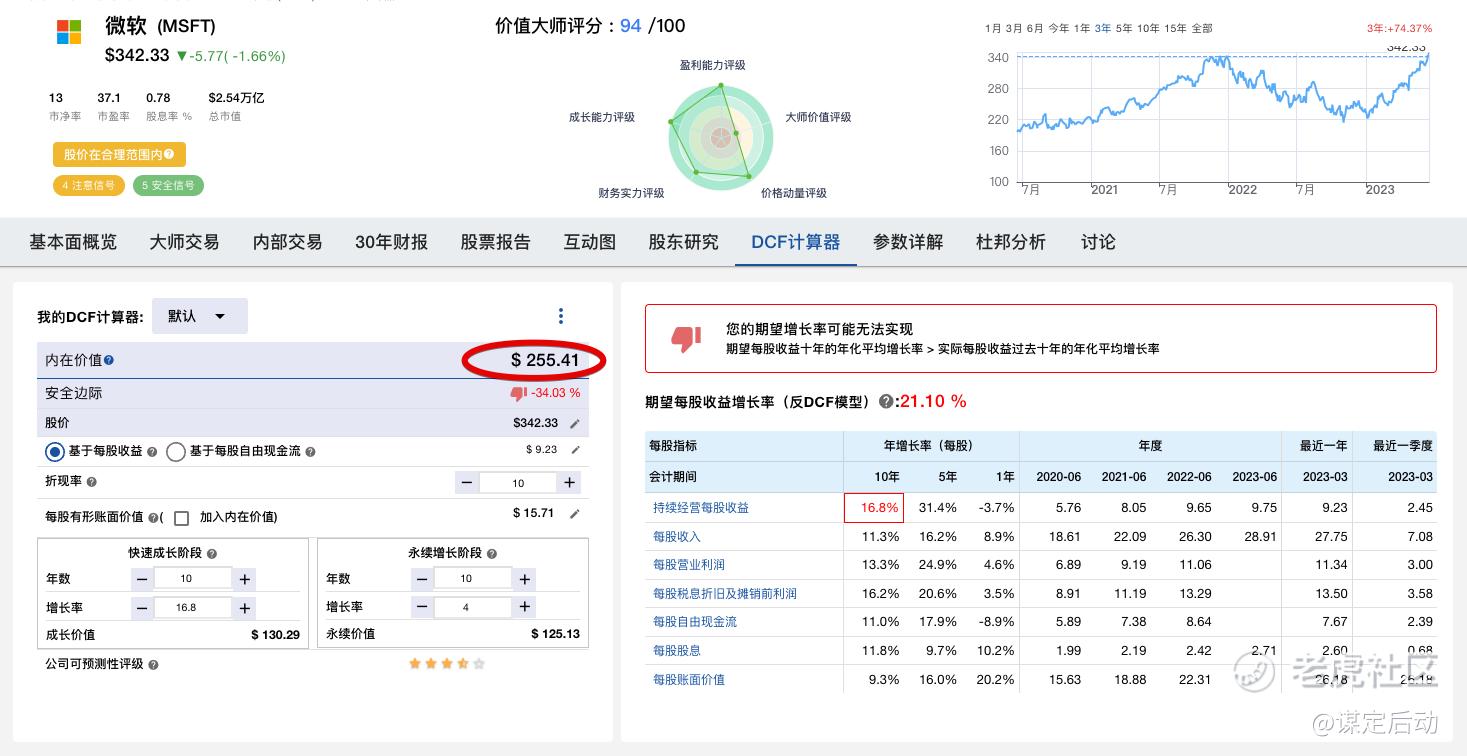
Task: Switch to 大师交易 tab
Action: [185, 242]
